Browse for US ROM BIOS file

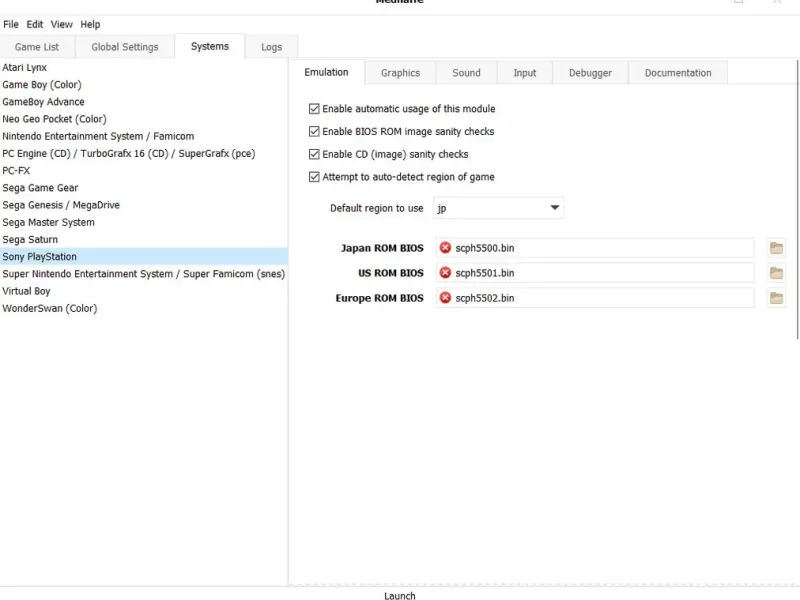[x=776, y=273]
